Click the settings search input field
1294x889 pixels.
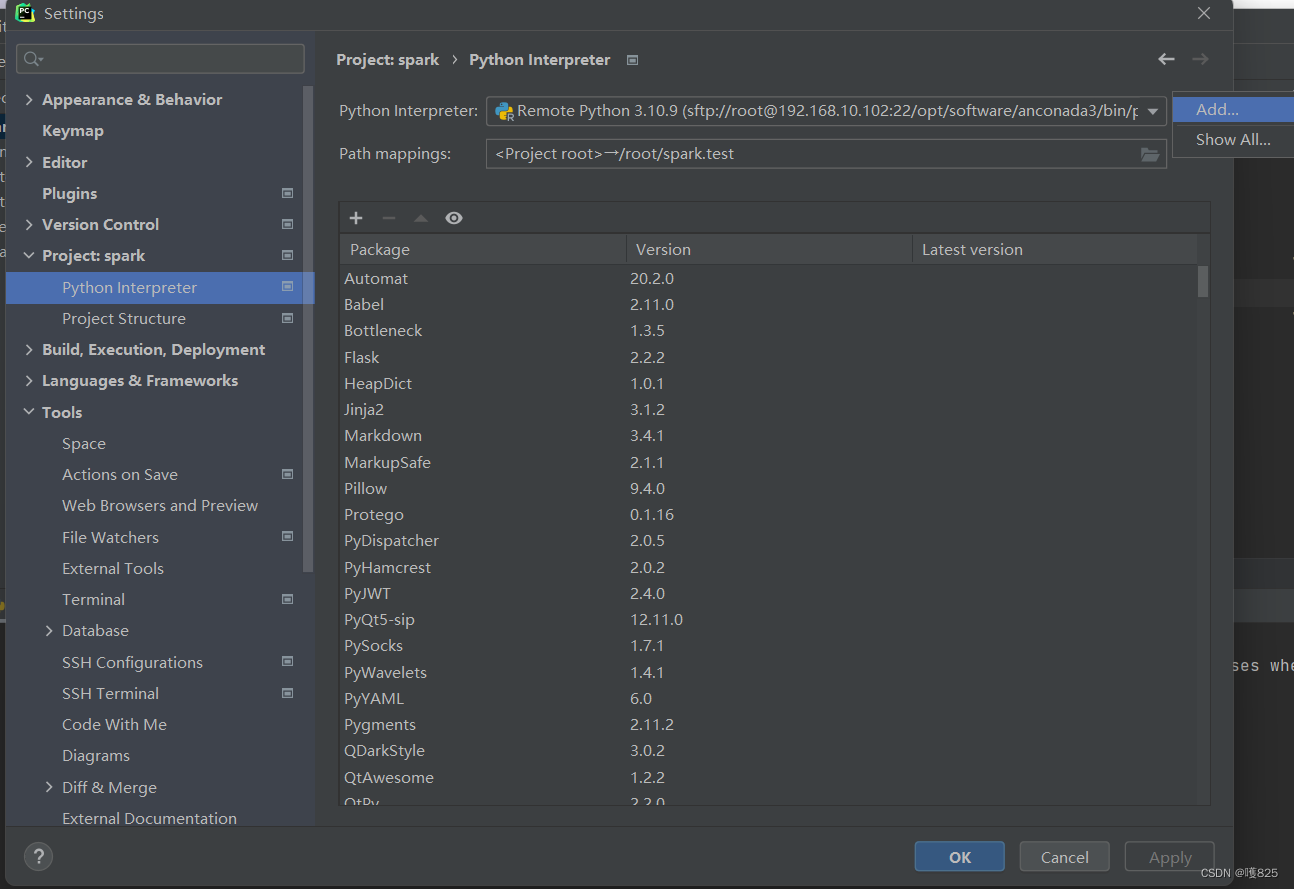point(160,59)
